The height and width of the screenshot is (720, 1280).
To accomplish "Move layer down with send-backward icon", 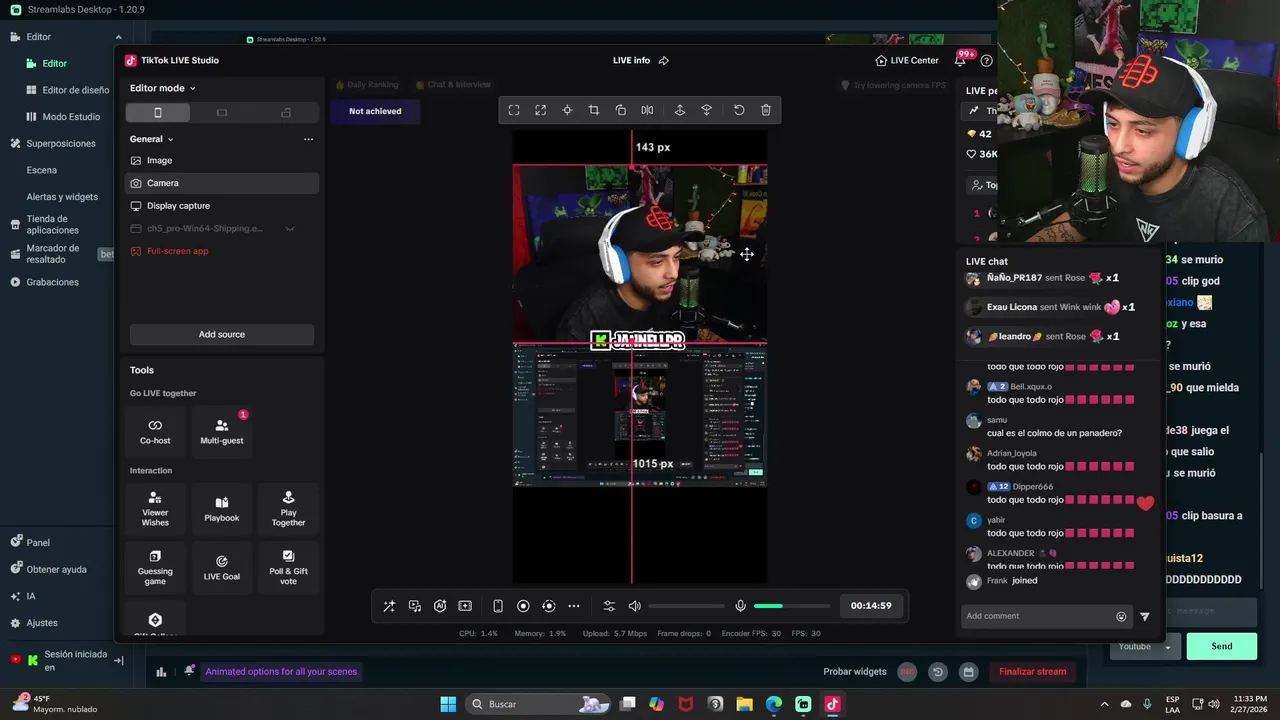I will coord(706,110).
